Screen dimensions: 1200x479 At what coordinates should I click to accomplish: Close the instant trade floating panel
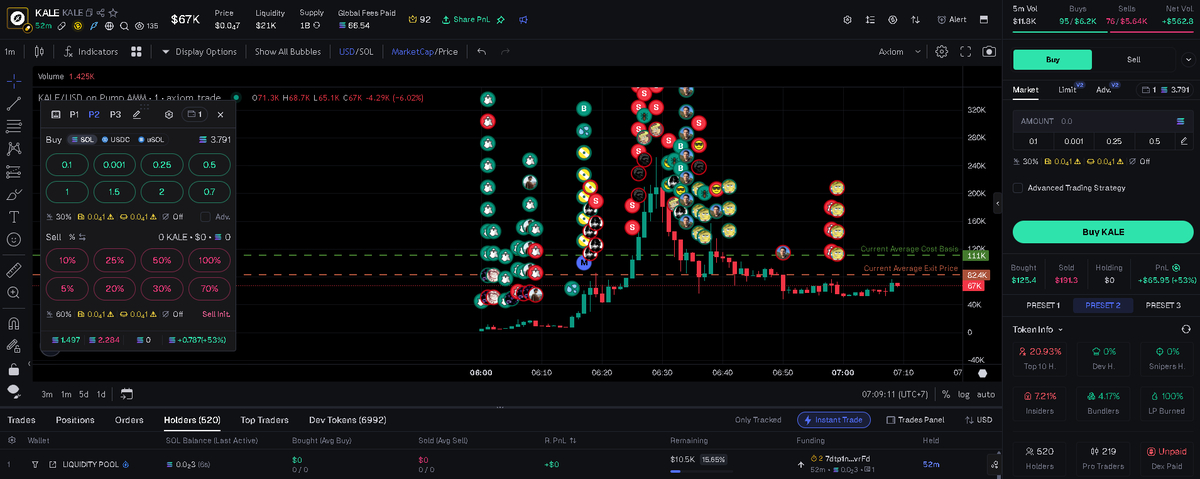point(220,115)
